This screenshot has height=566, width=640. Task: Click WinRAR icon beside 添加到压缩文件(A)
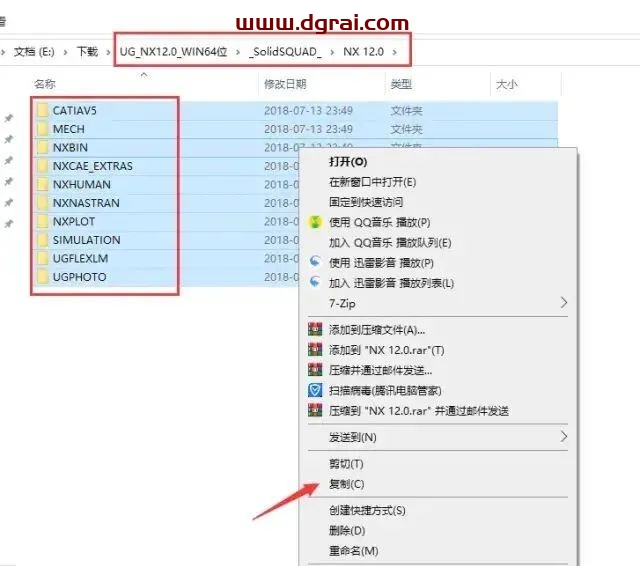[315, 329]
